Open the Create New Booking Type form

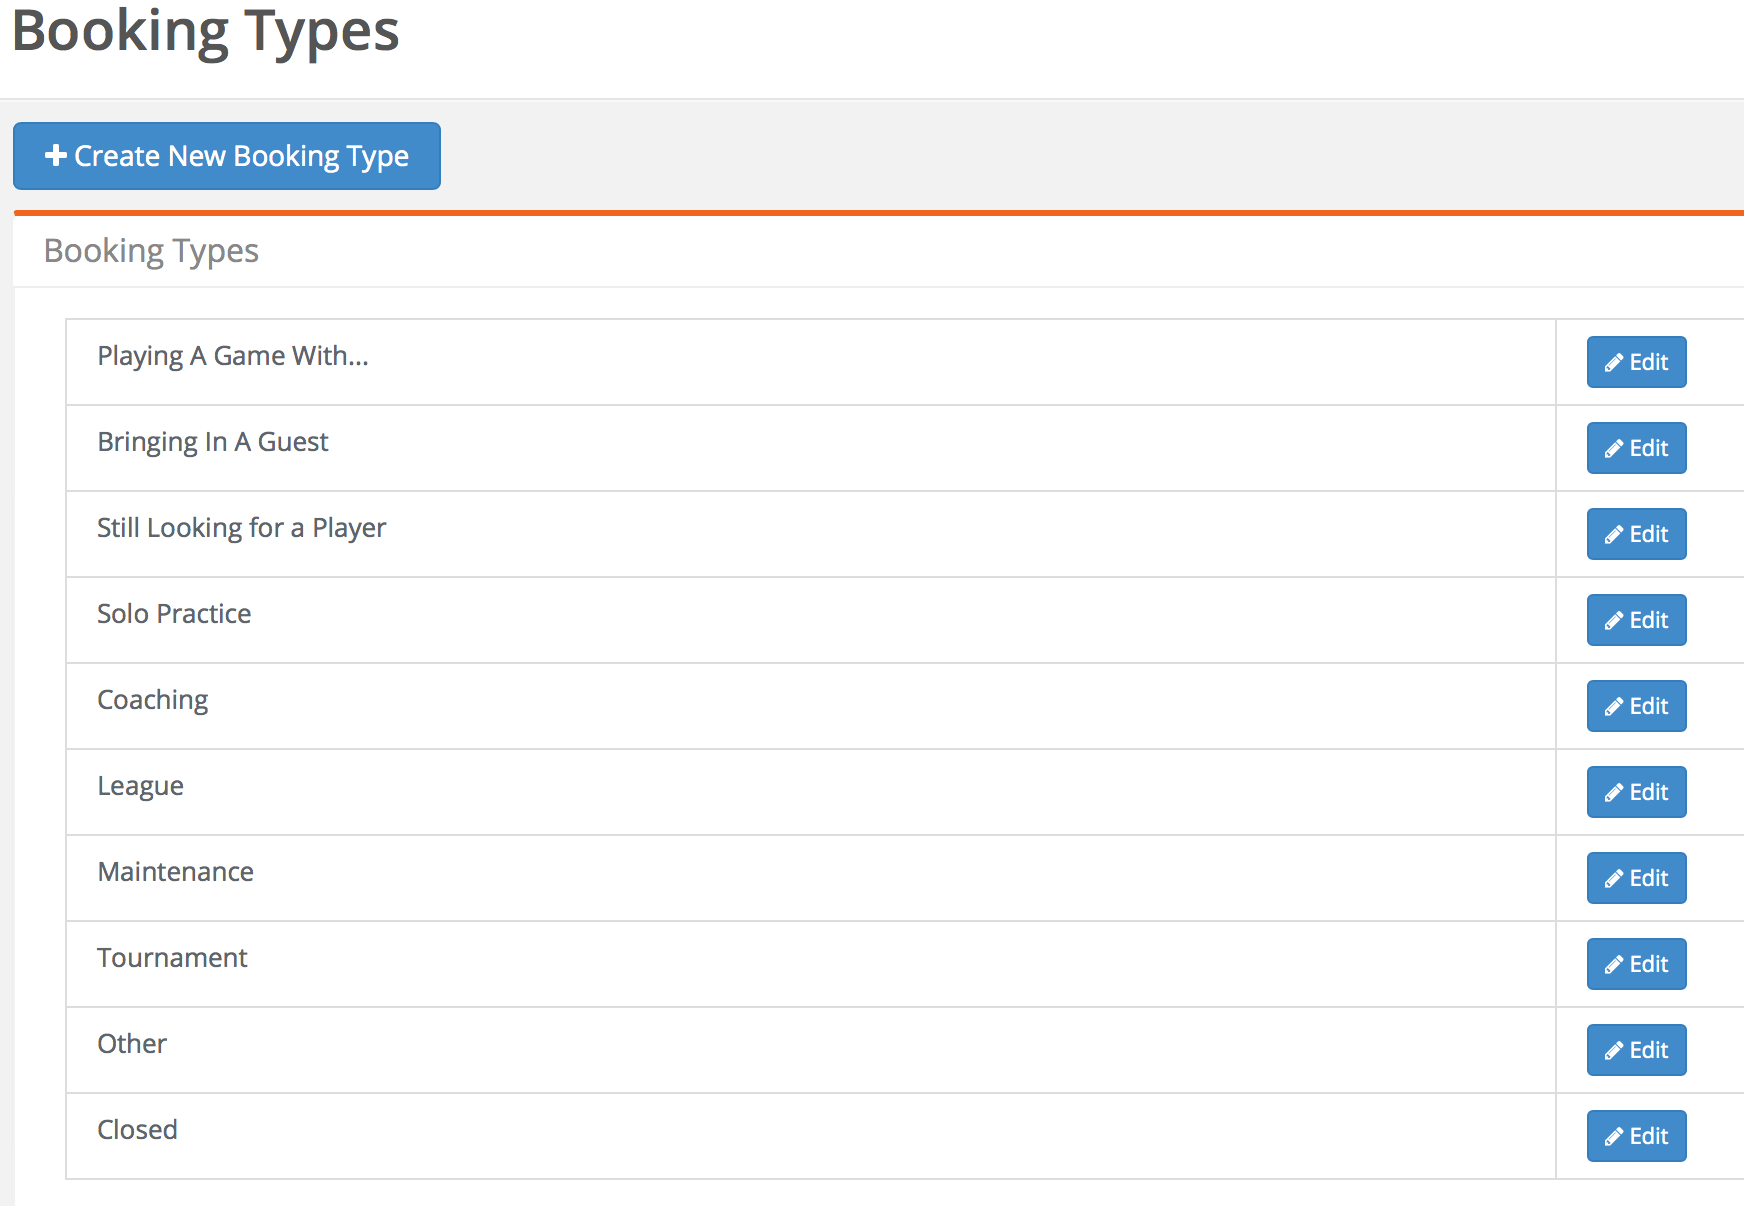click(226, 156)
